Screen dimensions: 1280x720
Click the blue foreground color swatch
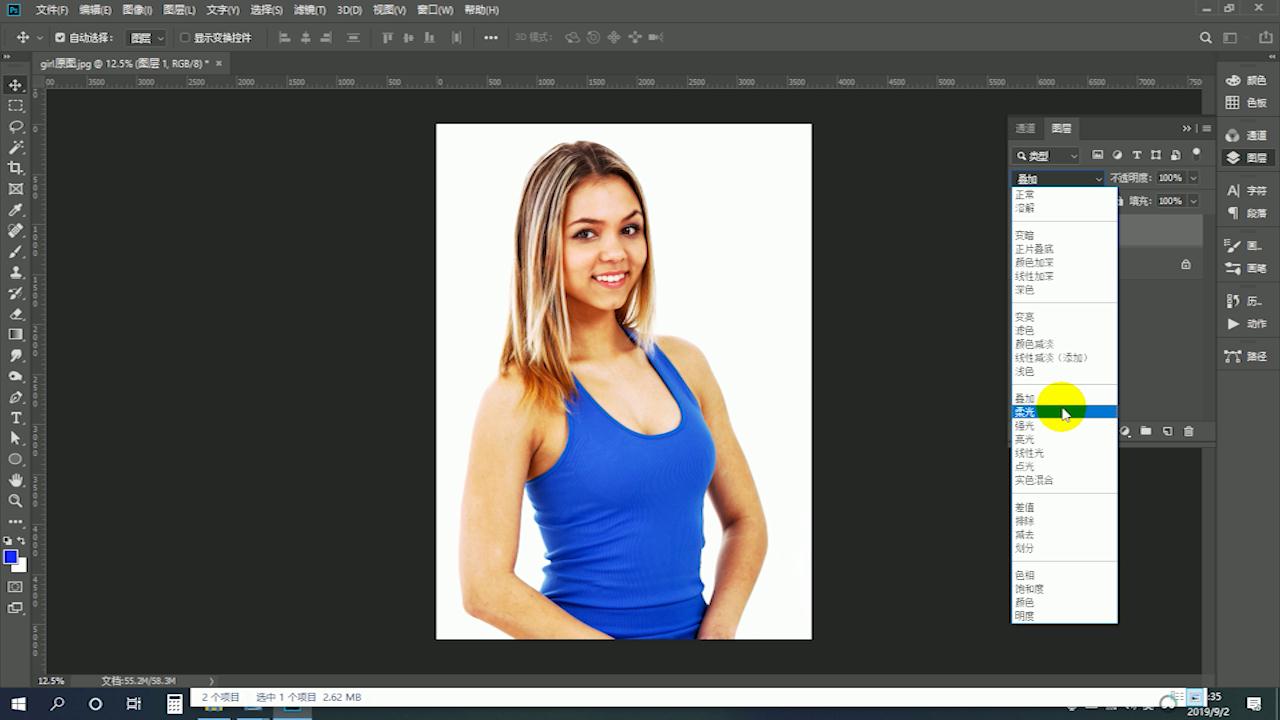pyautogui.click(x=11, y=557)
